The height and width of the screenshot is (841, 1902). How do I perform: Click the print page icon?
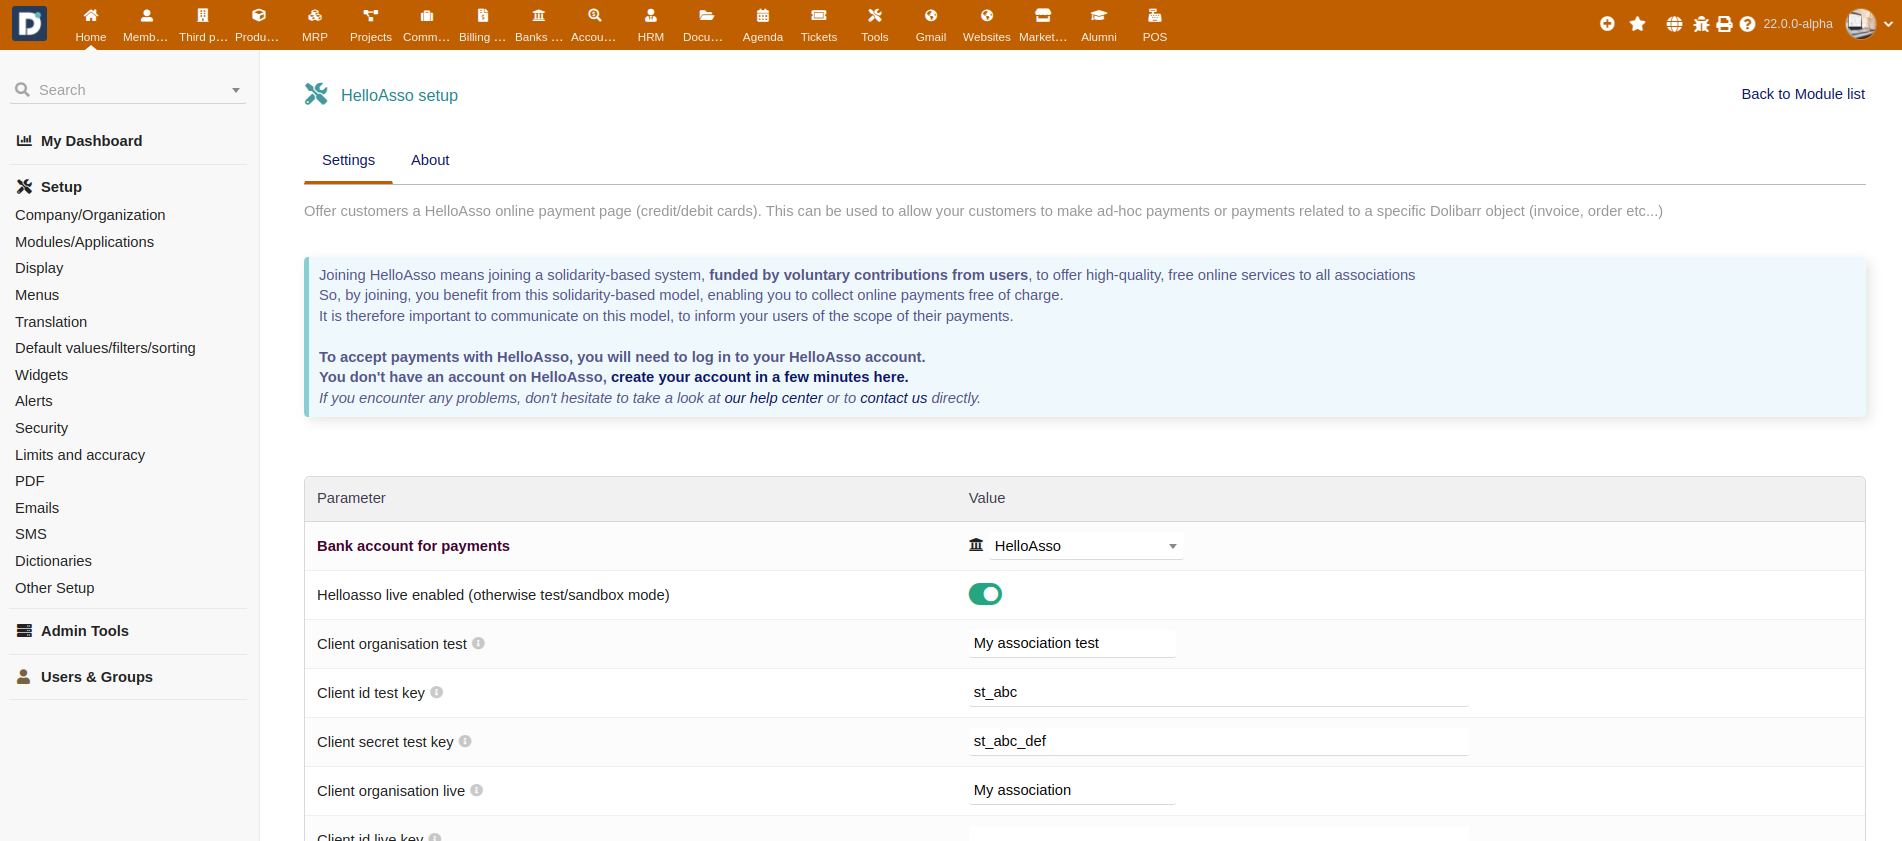click(1724, 24)
